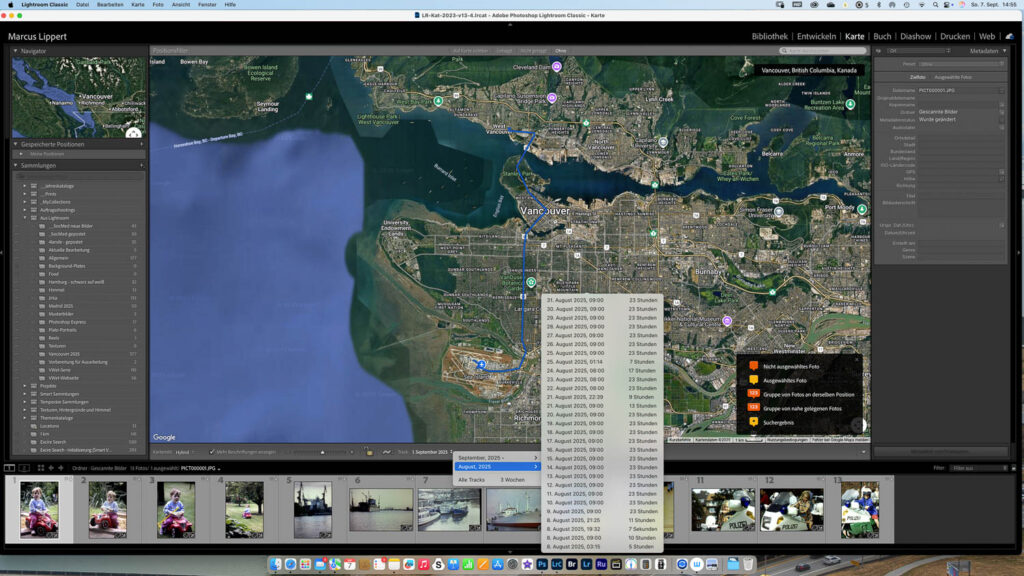The height and width of the screenshot is (576, 1024).
Task: Collapse the Sammlungen panel
Action: [16, 166]
